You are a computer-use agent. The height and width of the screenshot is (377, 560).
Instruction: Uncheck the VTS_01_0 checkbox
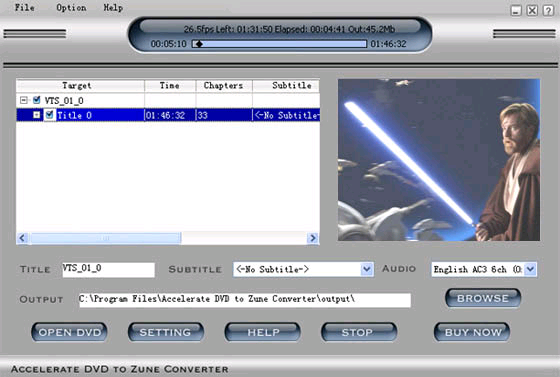point(36,100)
